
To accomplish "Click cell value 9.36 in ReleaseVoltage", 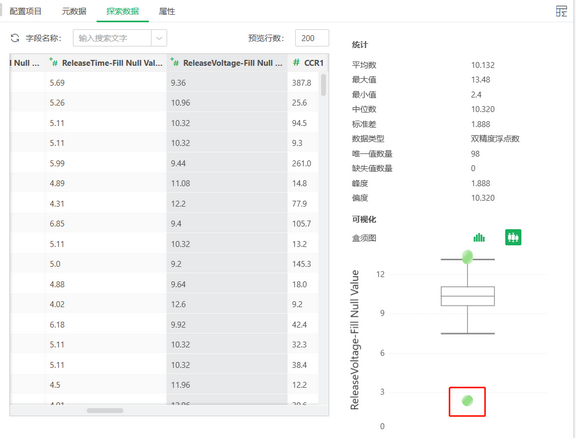I will point(178,83).
